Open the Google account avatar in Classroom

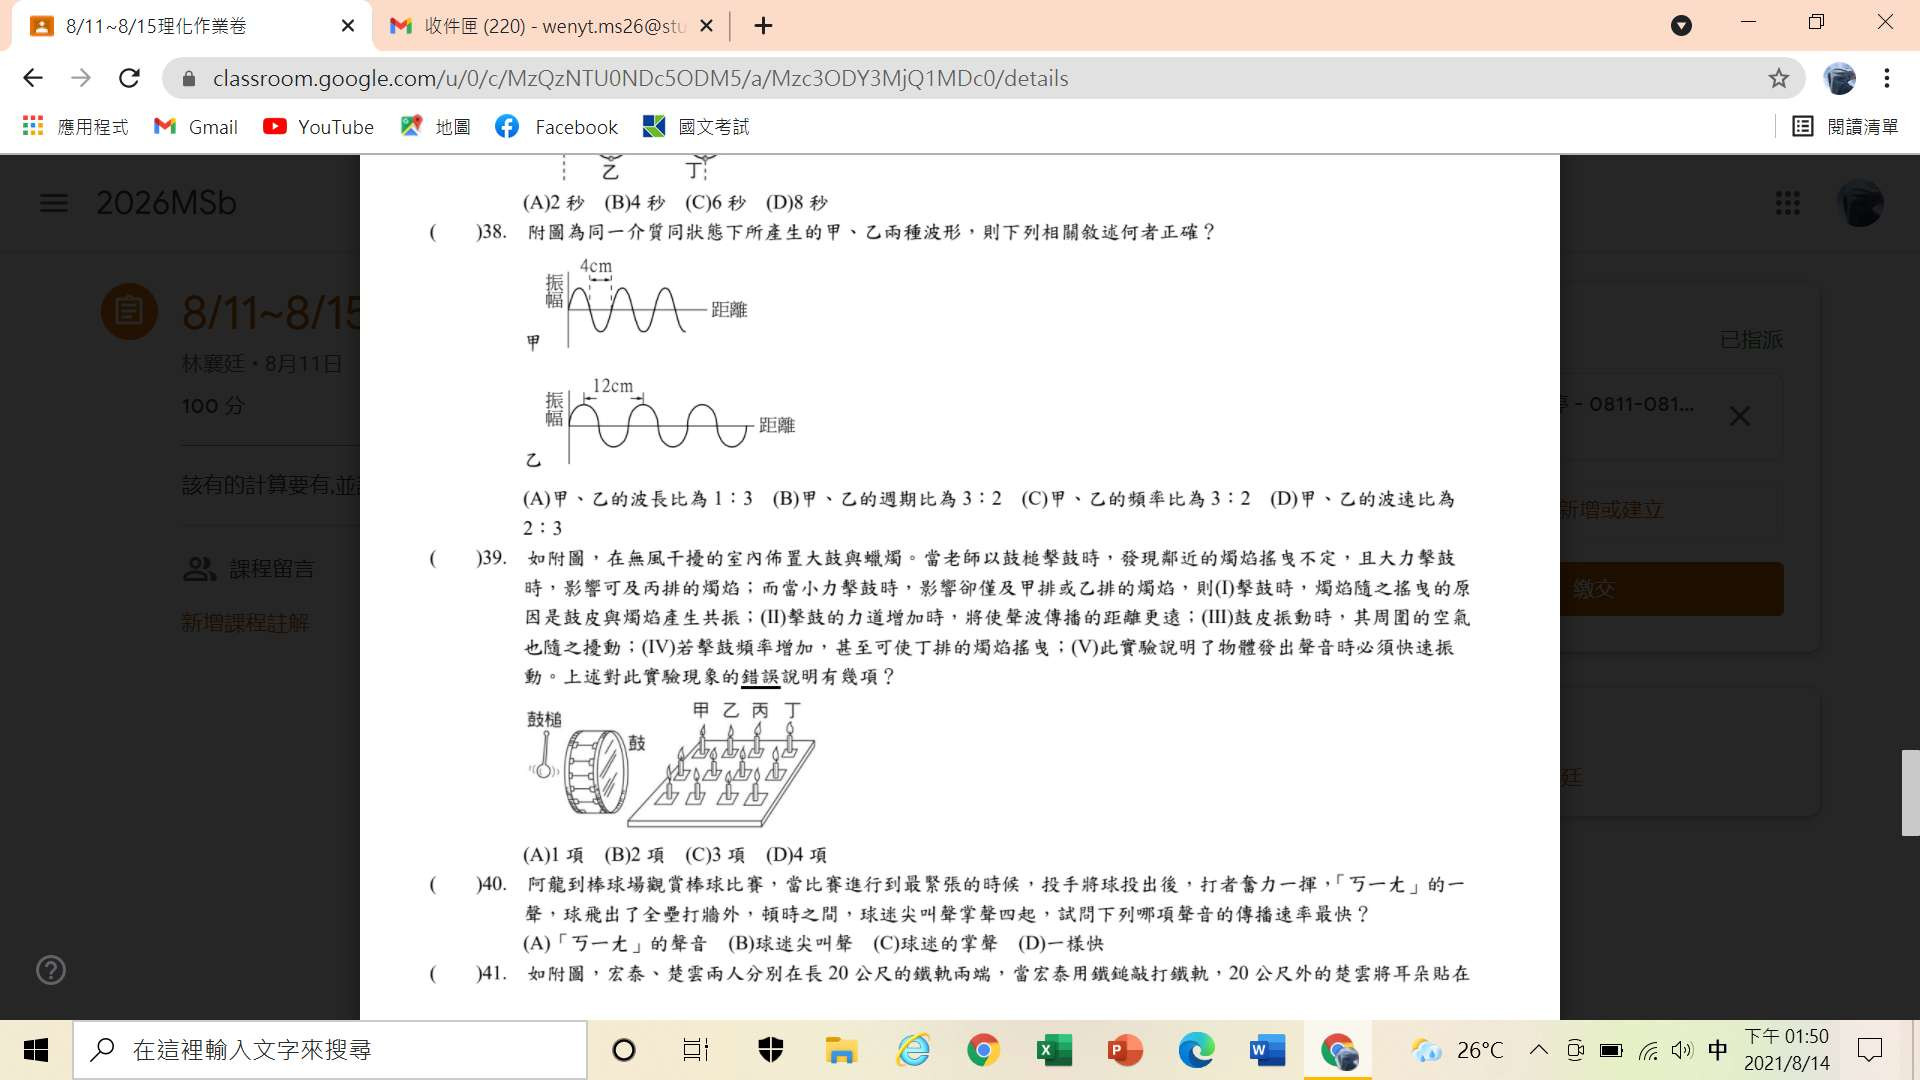pos(1860,203)
